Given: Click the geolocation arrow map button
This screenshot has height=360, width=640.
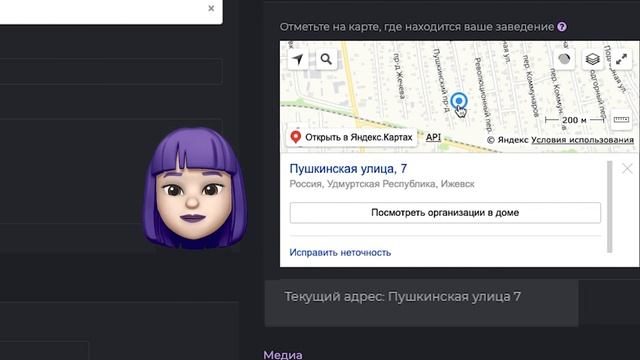Looking at the screenshot, I should (x=298, y=59).
